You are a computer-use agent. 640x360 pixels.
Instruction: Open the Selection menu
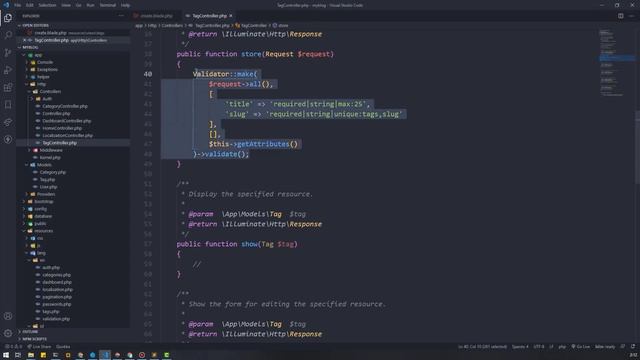pos(47,5)
